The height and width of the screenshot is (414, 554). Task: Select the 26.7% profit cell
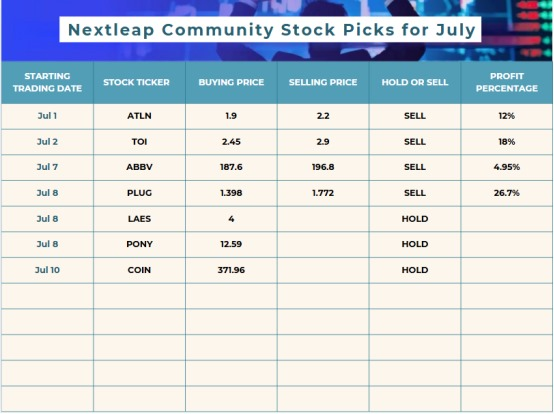point(507,193)
